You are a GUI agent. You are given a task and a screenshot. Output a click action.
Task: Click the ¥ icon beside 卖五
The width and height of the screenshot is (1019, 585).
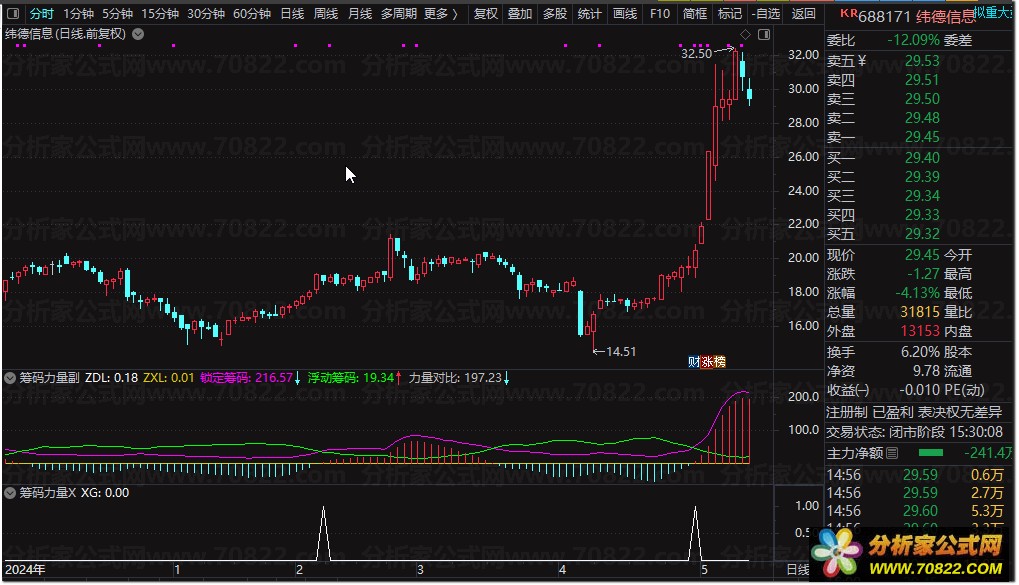[862, 61]
